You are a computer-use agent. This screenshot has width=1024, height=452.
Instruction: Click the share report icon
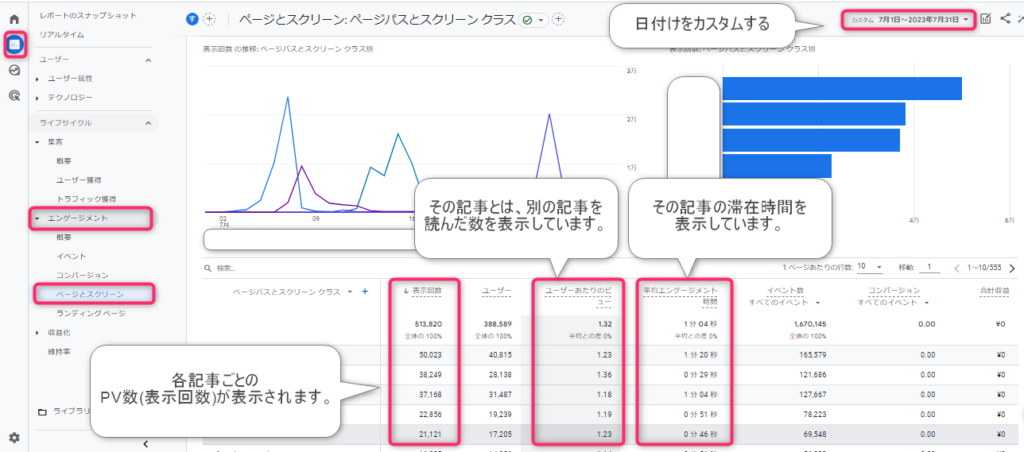tap(1004, 19)
